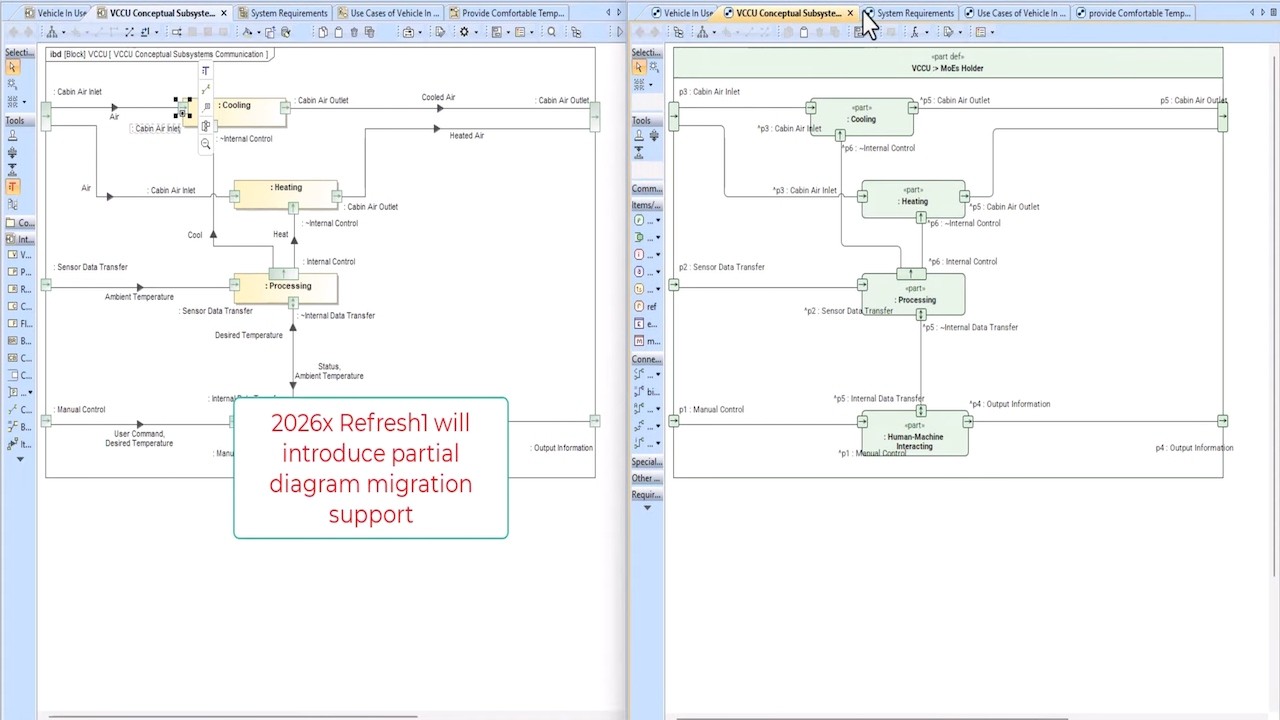1280x720 pixels.
Task: Click the port on left of Heating block
Action: click(x=235, y=196)
